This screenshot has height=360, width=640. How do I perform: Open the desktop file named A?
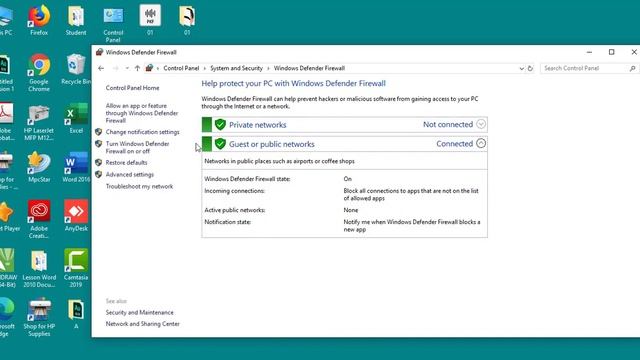point(76,313)
